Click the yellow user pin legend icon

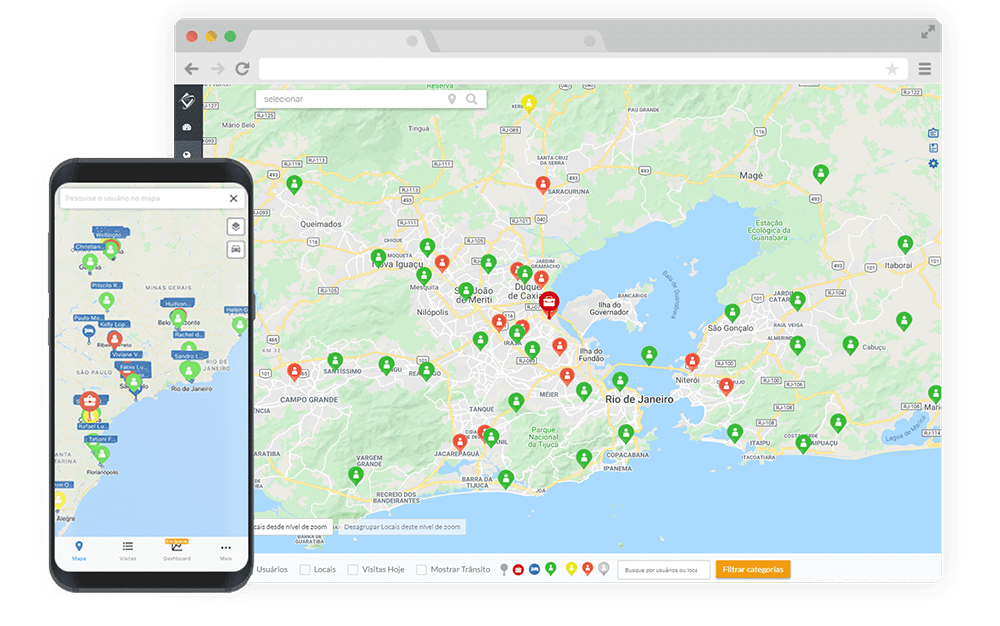pyautogui.click(x=571, y=569)
